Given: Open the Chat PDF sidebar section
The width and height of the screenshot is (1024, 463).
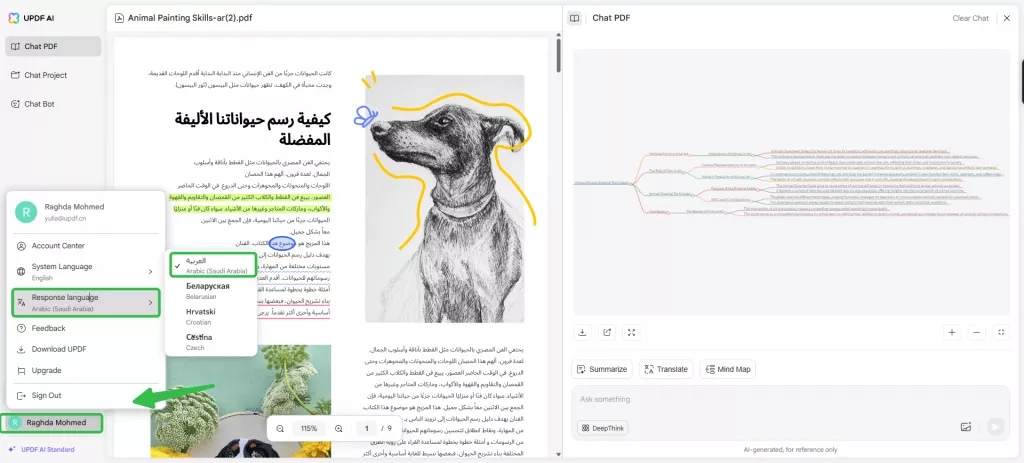Looking at the screenshot, I should 53,46.
